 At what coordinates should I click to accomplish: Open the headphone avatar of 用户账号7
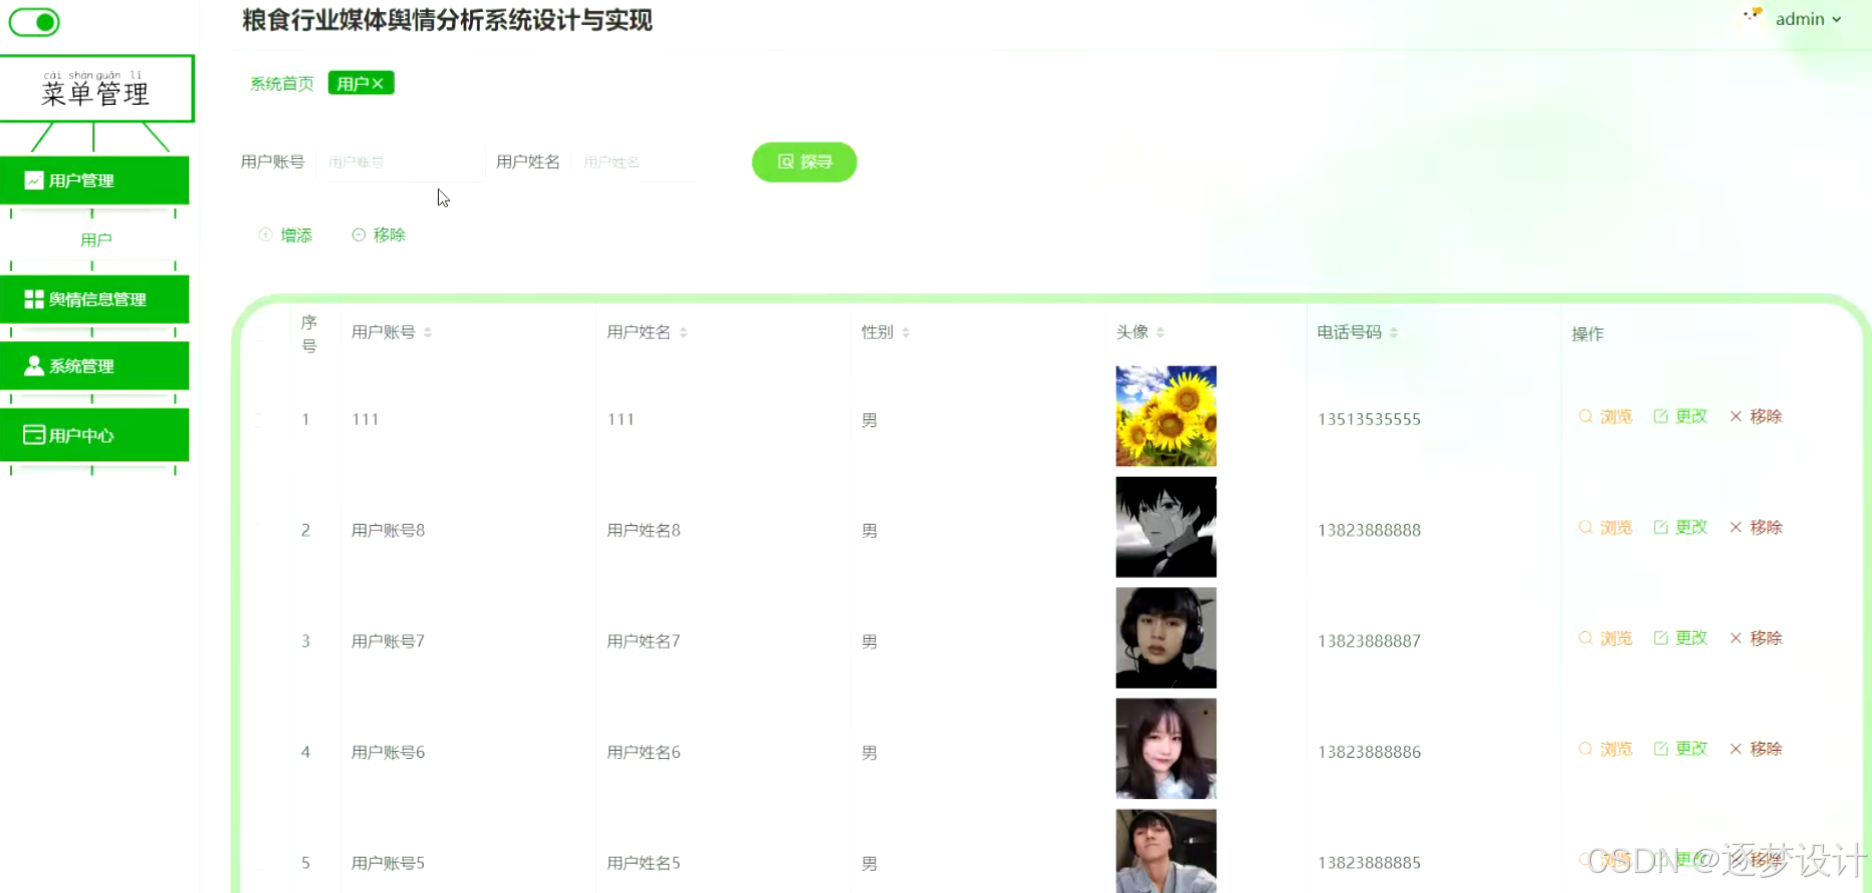click(1166, 638)
